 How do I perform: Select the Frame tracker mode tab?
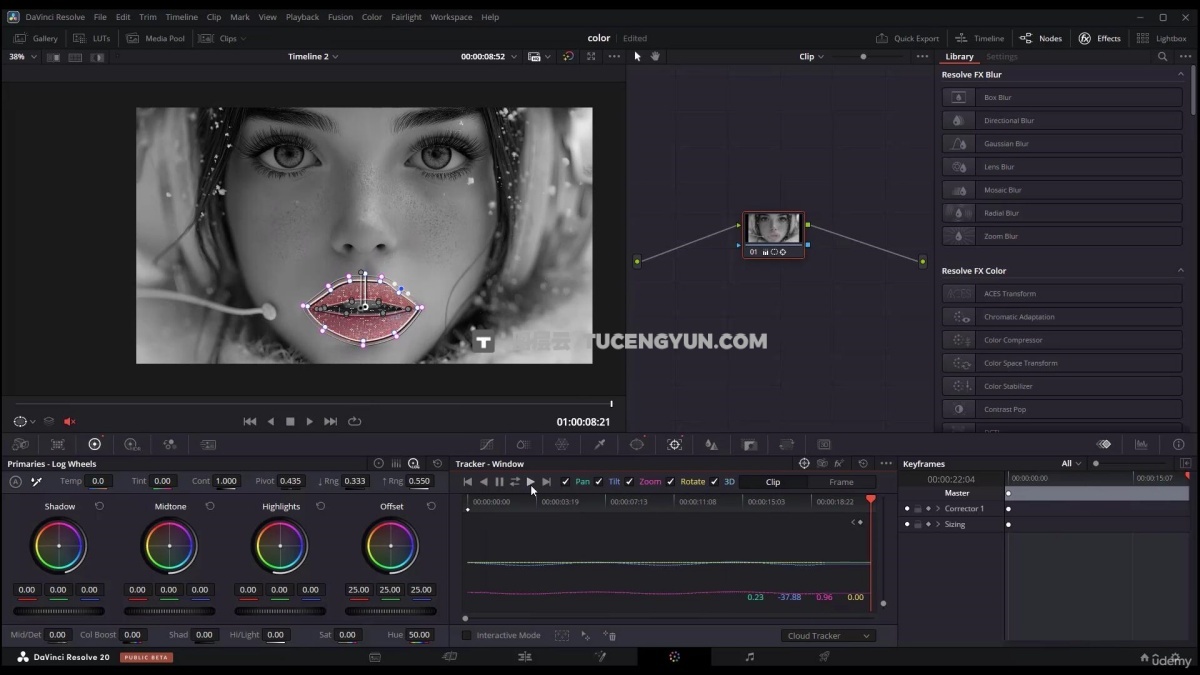click(841, 482)
